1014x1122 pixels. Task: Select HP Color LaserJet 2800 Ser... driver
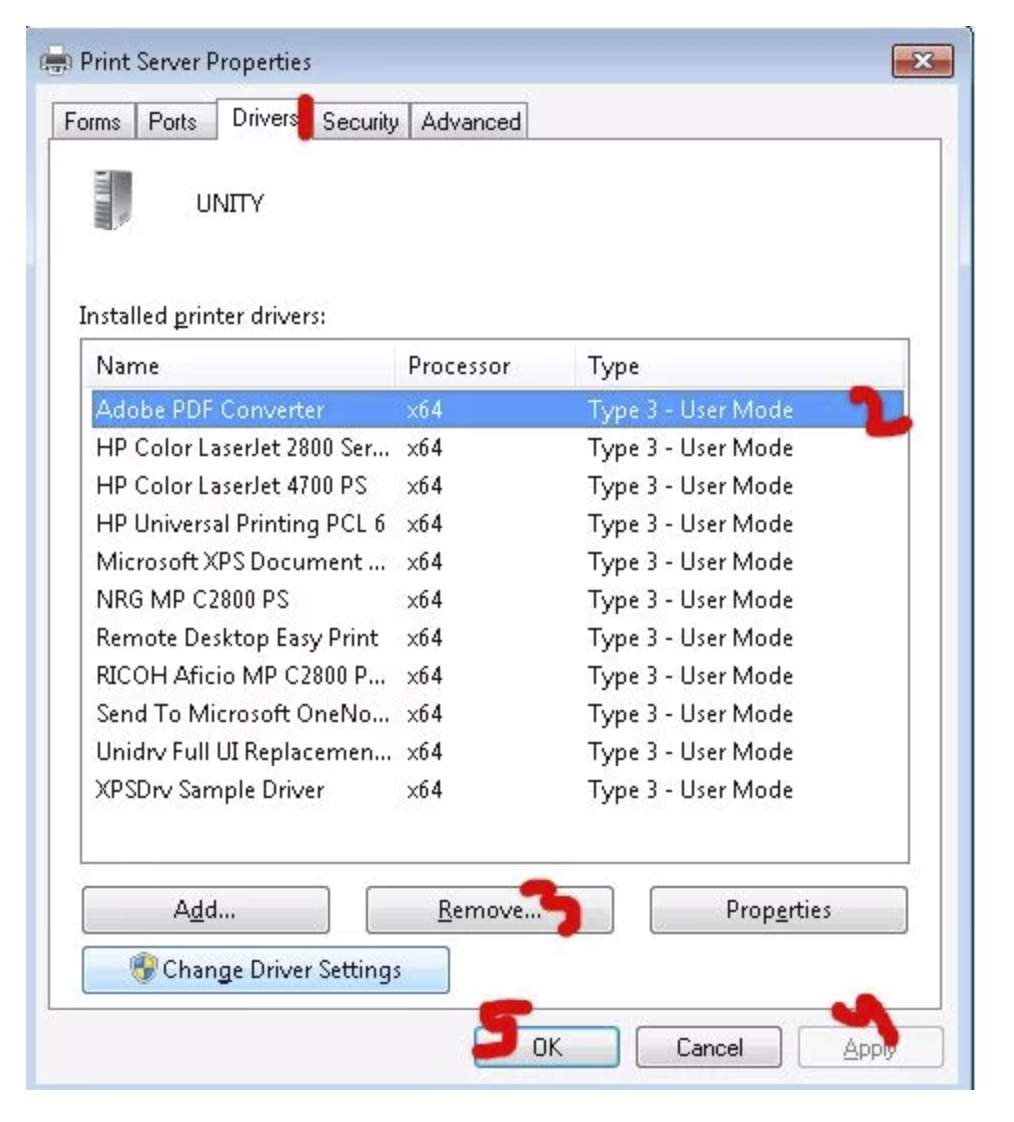[x=497, y=447]
